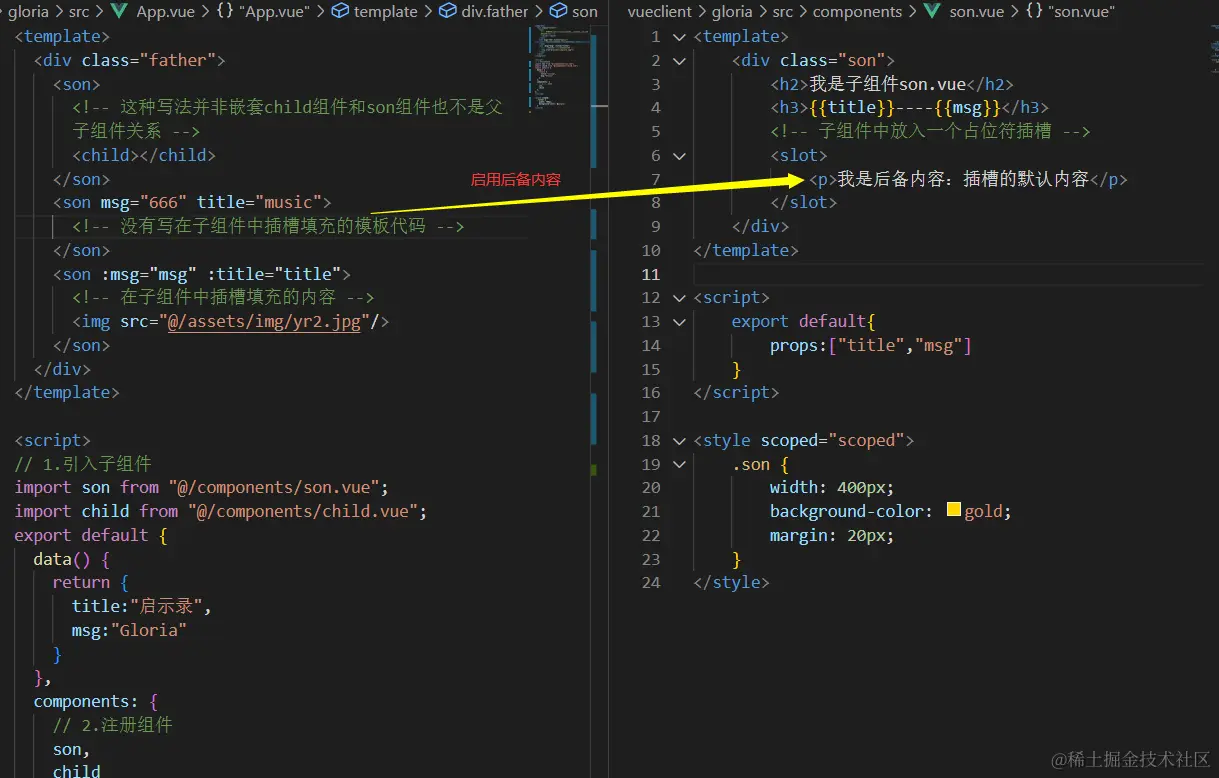Select the braces "son.vue" breadcrumb symbol

(1070, 12)
